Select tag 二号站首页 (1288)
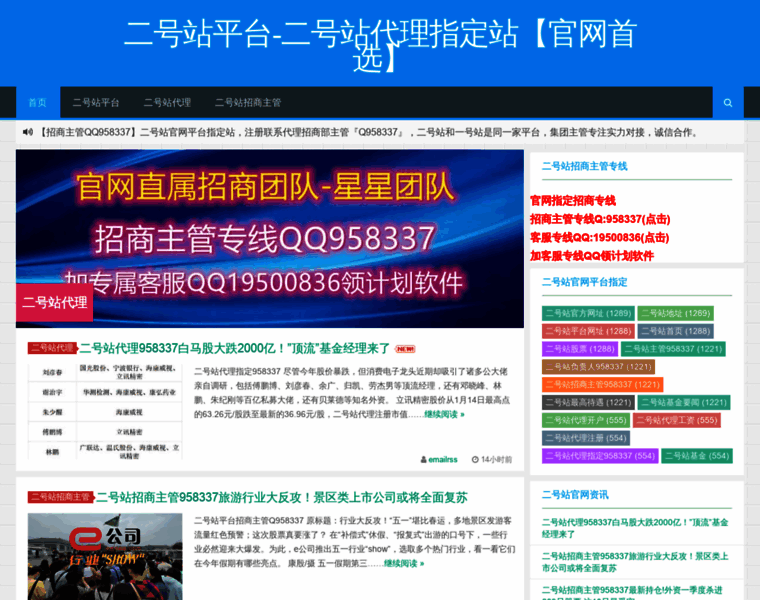This screenshot has height=600, width=760. (x=676, y=332)
